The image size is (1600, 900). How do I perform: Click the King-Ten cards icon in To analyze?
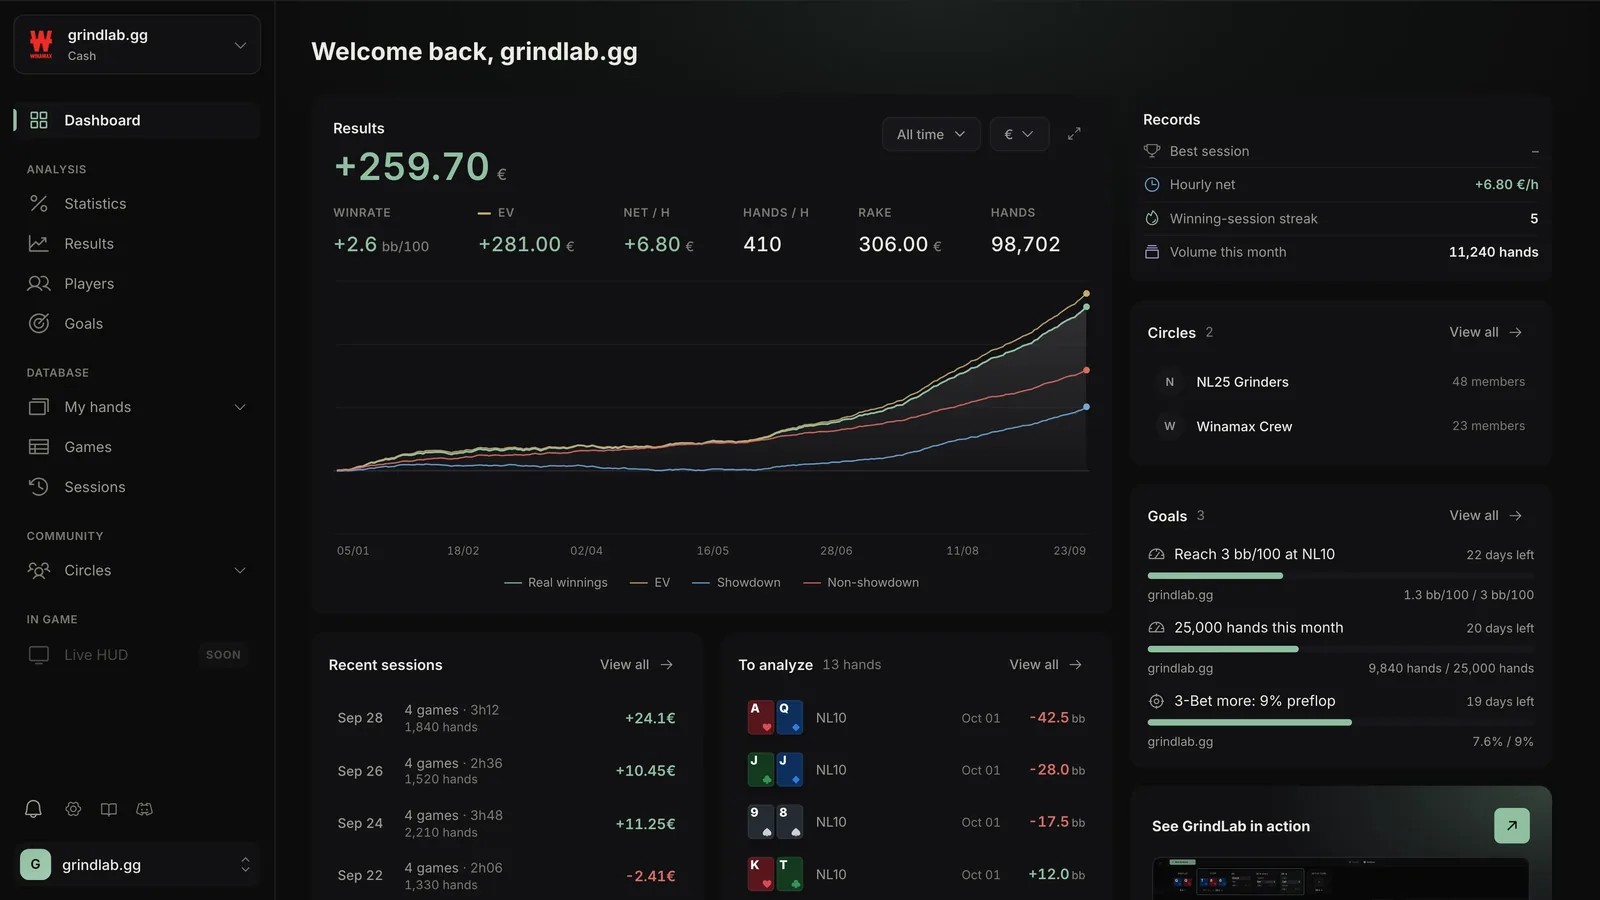click(775, 874)
